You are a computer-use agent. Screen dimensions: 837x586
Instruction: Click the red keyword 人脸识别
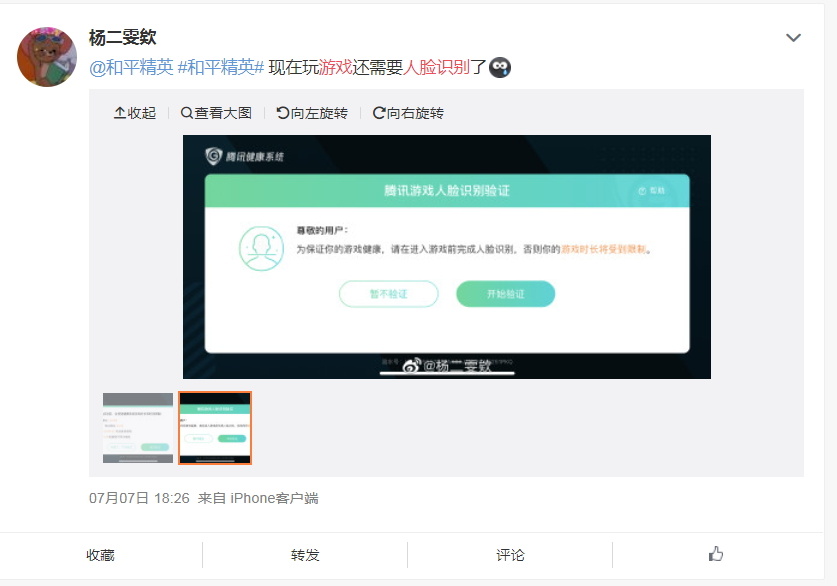point(437,67)
